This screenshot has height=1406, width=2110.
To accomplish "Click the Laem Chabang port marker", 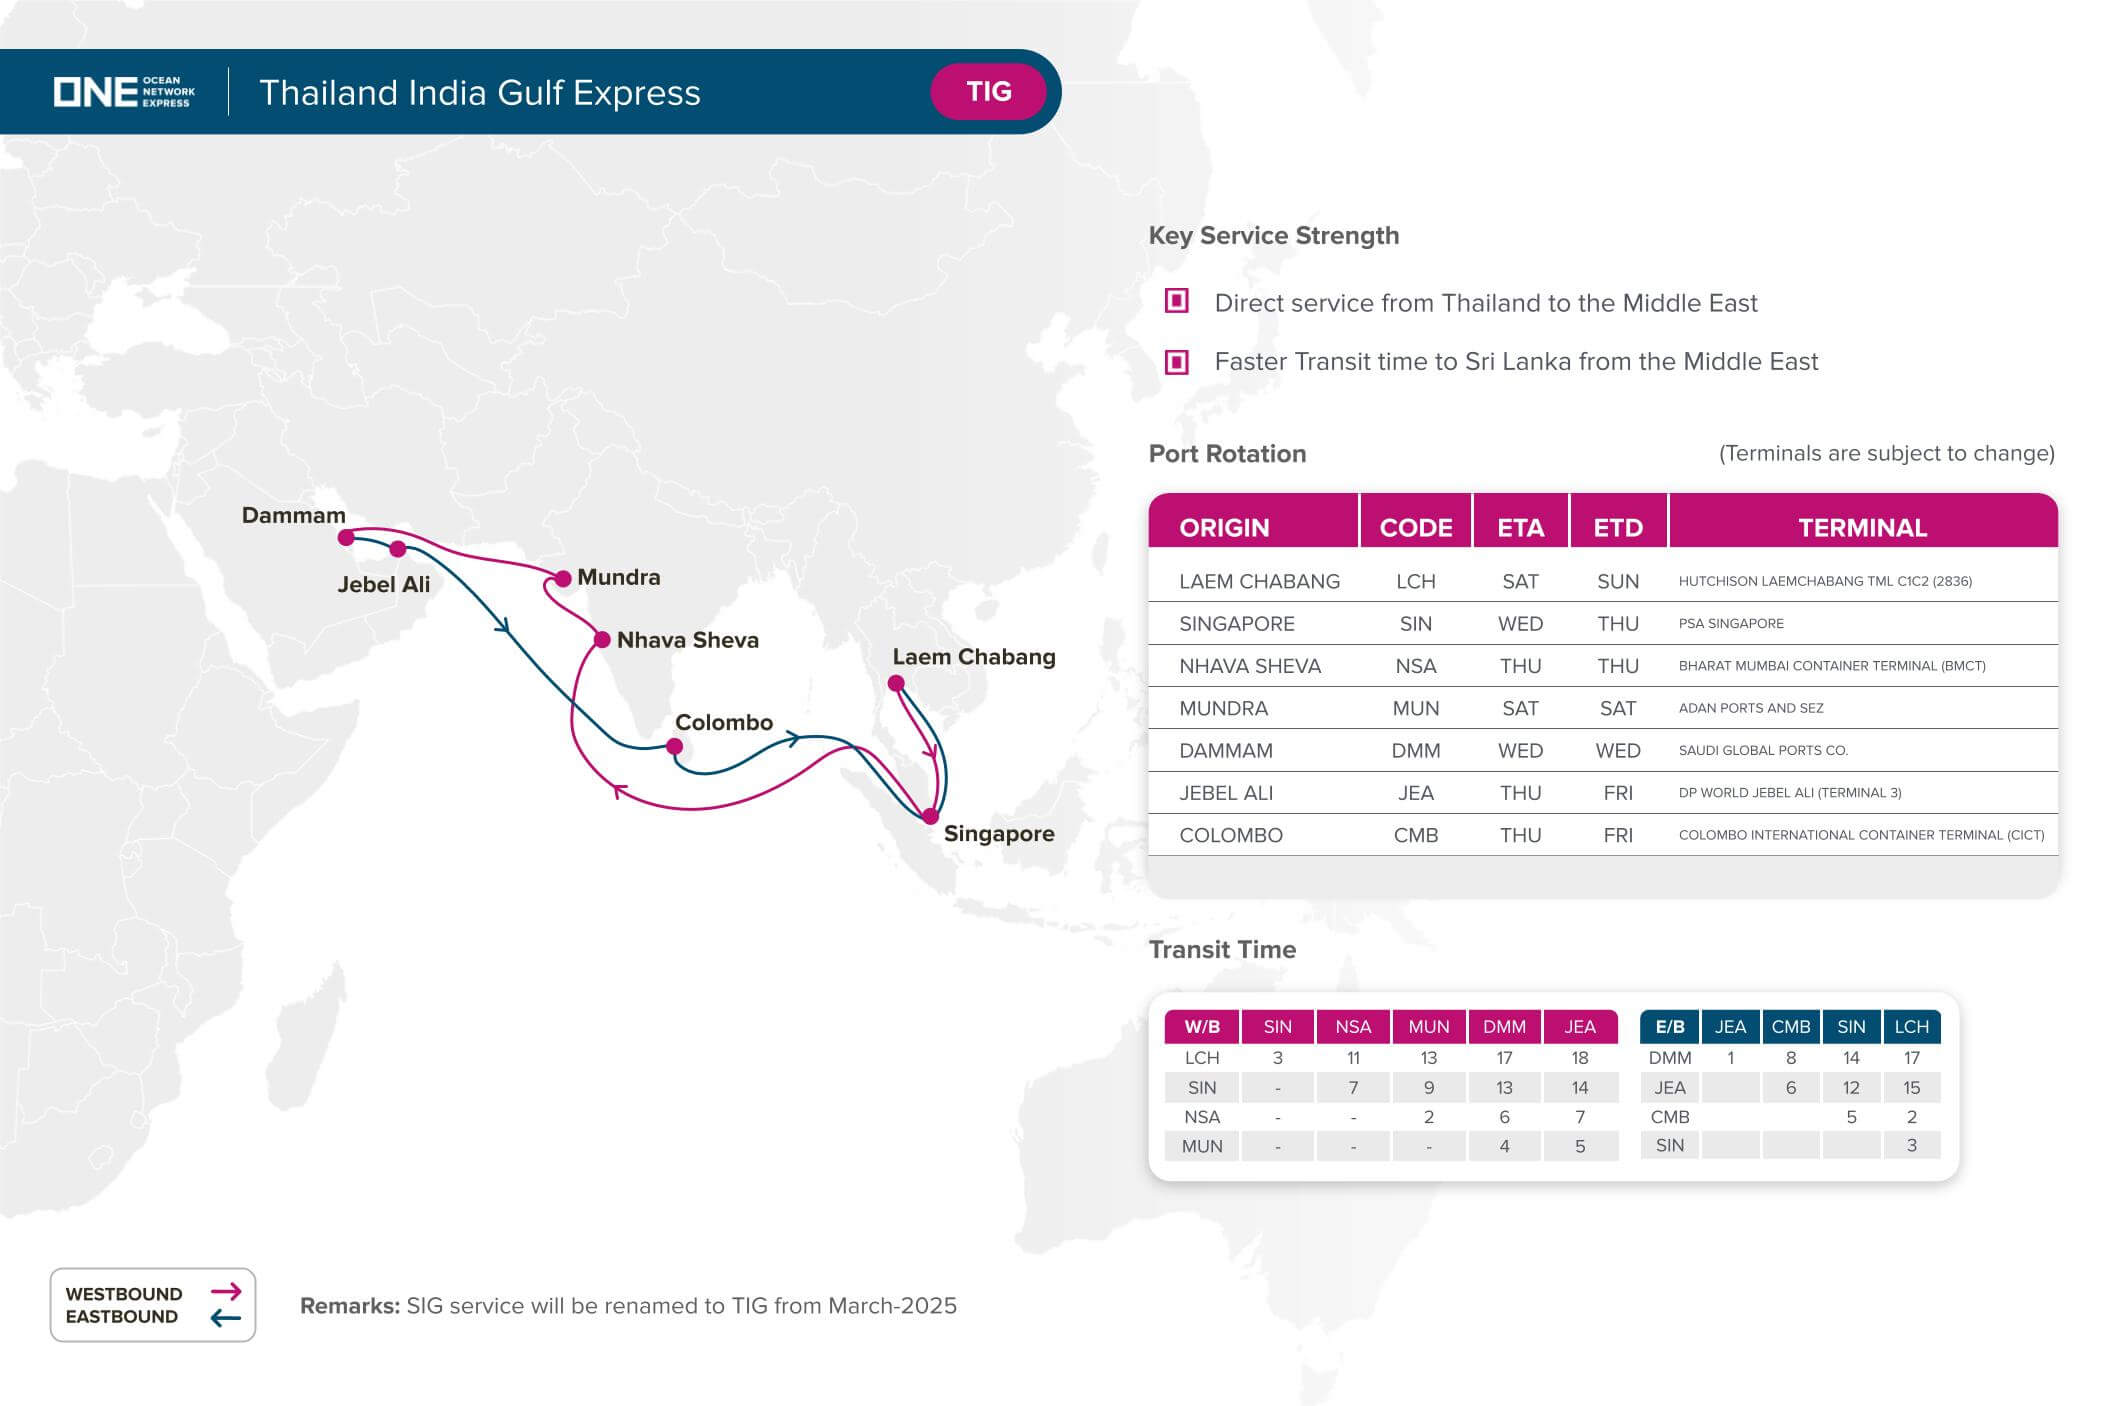I will coord(896,684).
